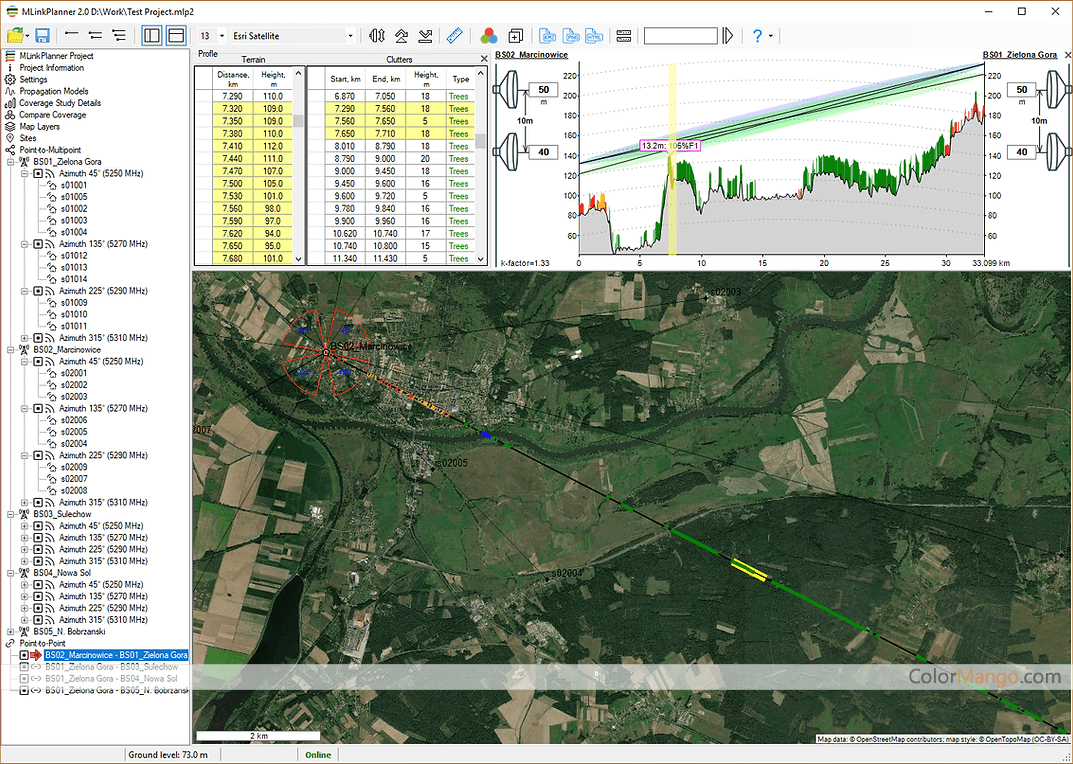
Task: Open the Esri Satellite map source dropdown
Action: [350, 36]
